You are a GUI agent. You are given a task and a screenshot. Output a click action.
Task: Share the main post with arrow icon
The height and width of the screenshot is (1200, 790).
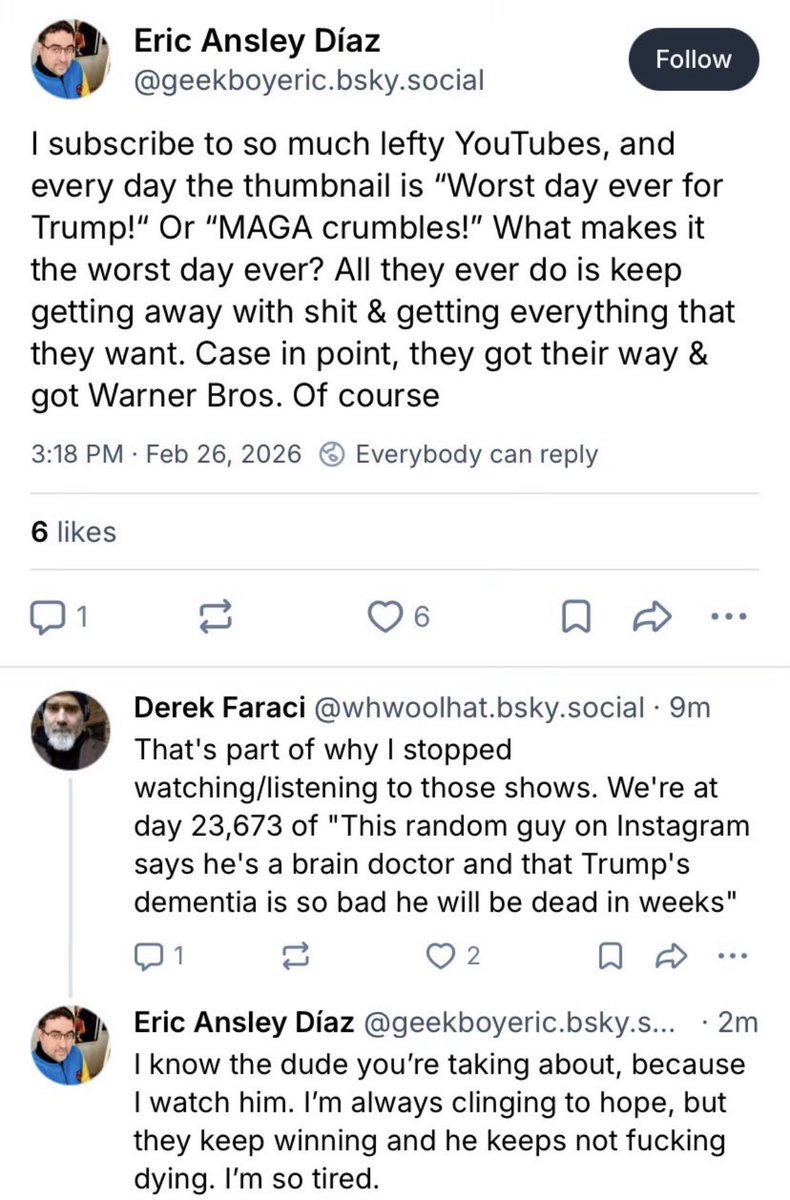tap(651, 619)
